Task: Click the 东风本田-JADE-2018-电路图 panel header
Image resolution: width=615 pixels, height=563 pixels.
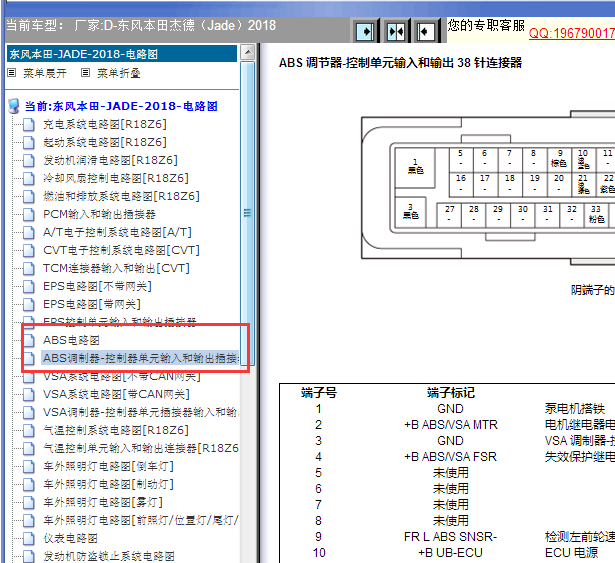Action: 122,54
